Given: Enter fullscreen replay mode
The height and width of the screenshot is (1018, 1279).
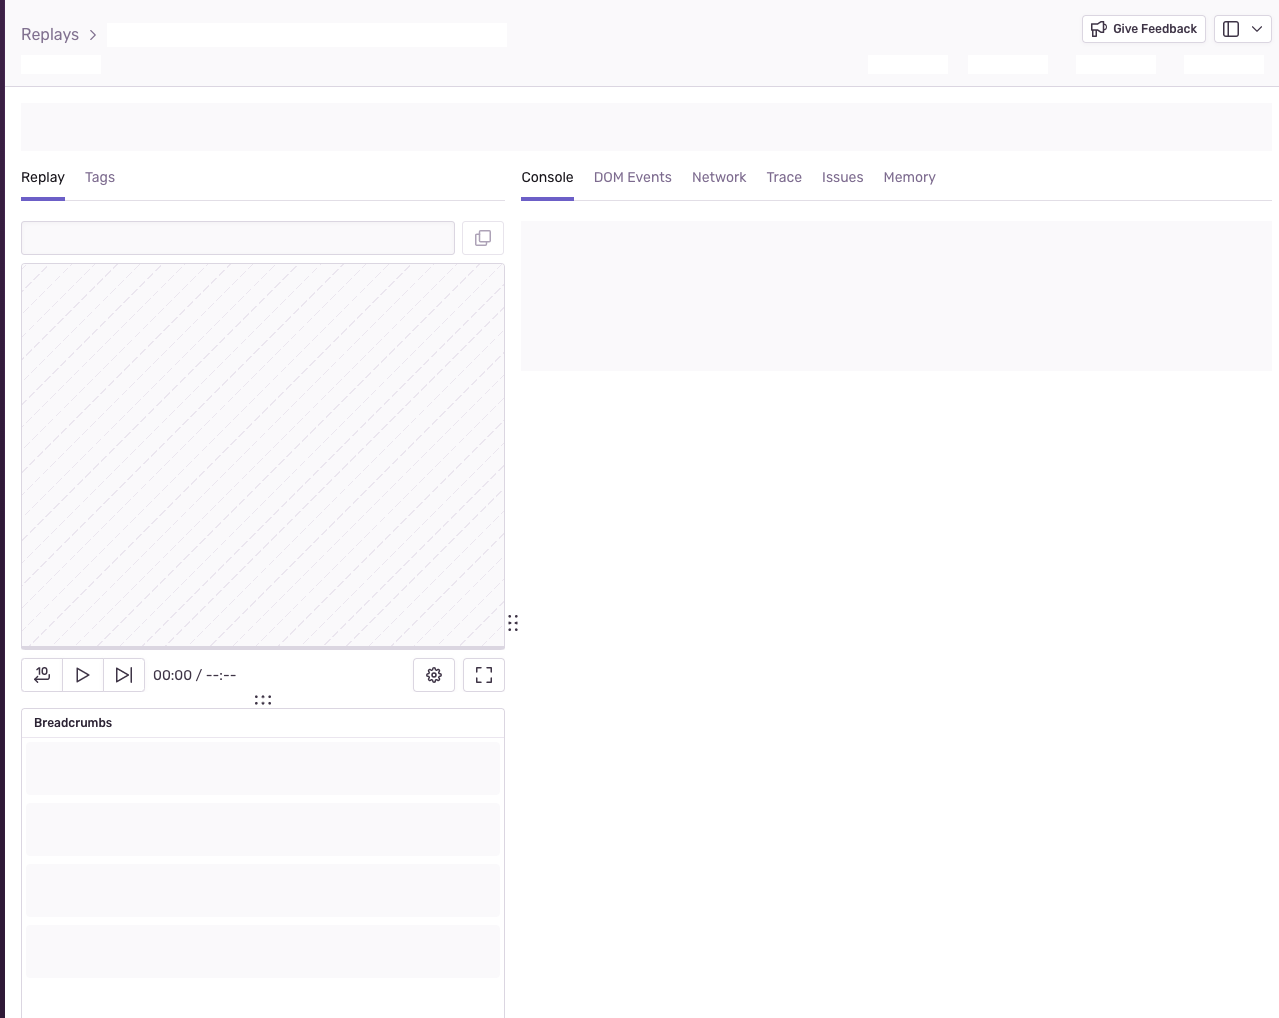Looking at the screenshot, I should click(x=484, y=675).
